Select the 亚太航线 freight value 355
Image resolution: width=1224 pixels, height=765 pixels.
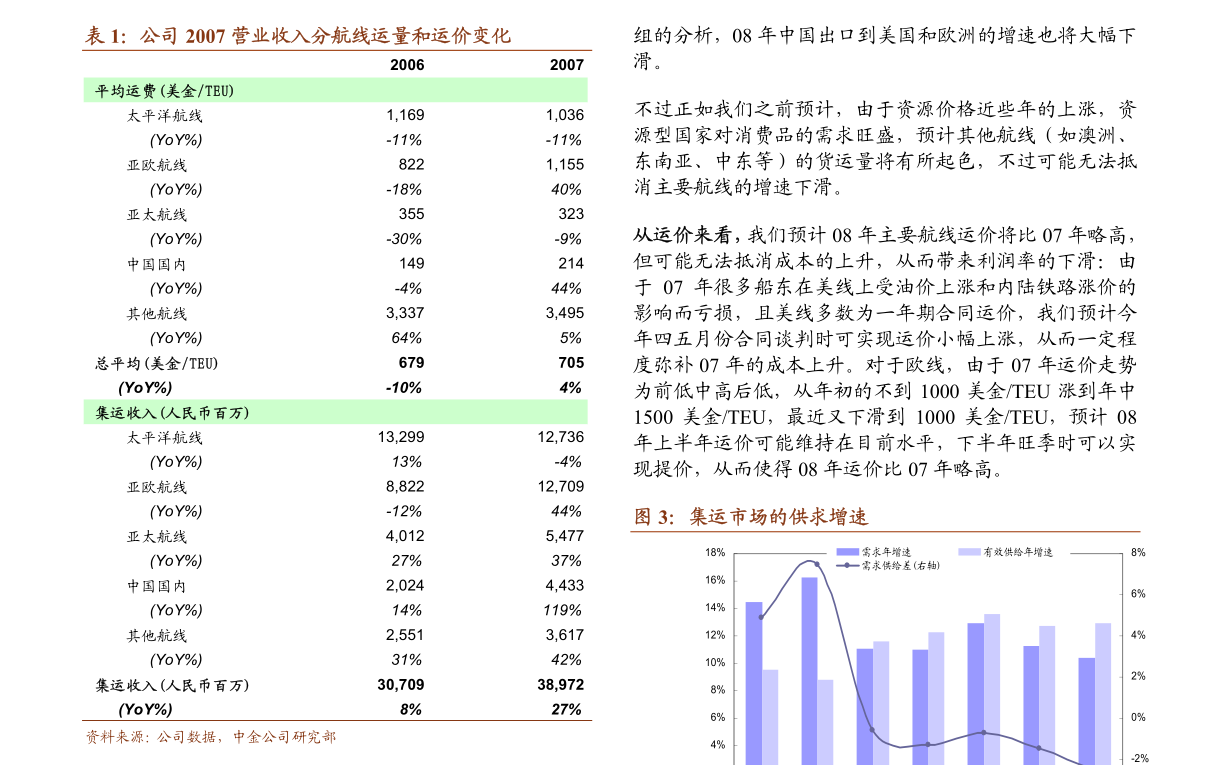(411, 214)
